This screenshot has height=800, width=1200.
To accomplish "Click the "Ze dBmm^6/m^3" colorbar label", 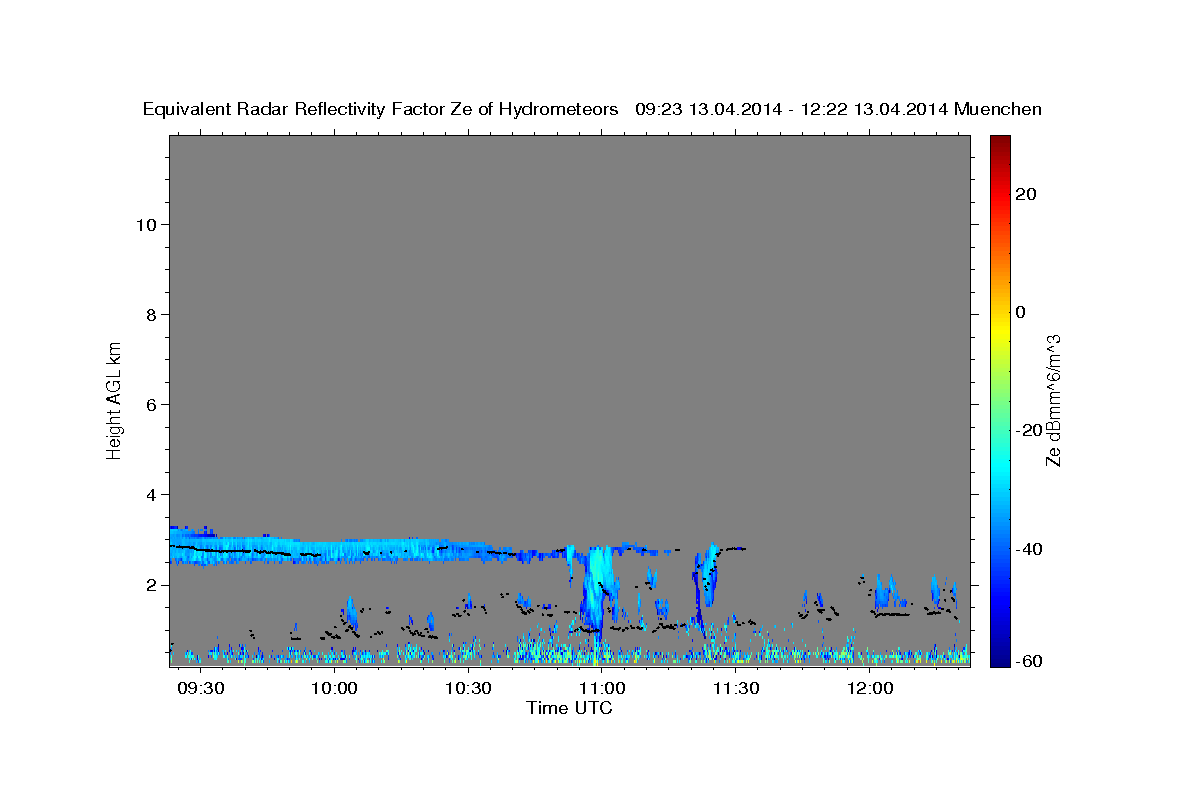I will (1053, 400).
